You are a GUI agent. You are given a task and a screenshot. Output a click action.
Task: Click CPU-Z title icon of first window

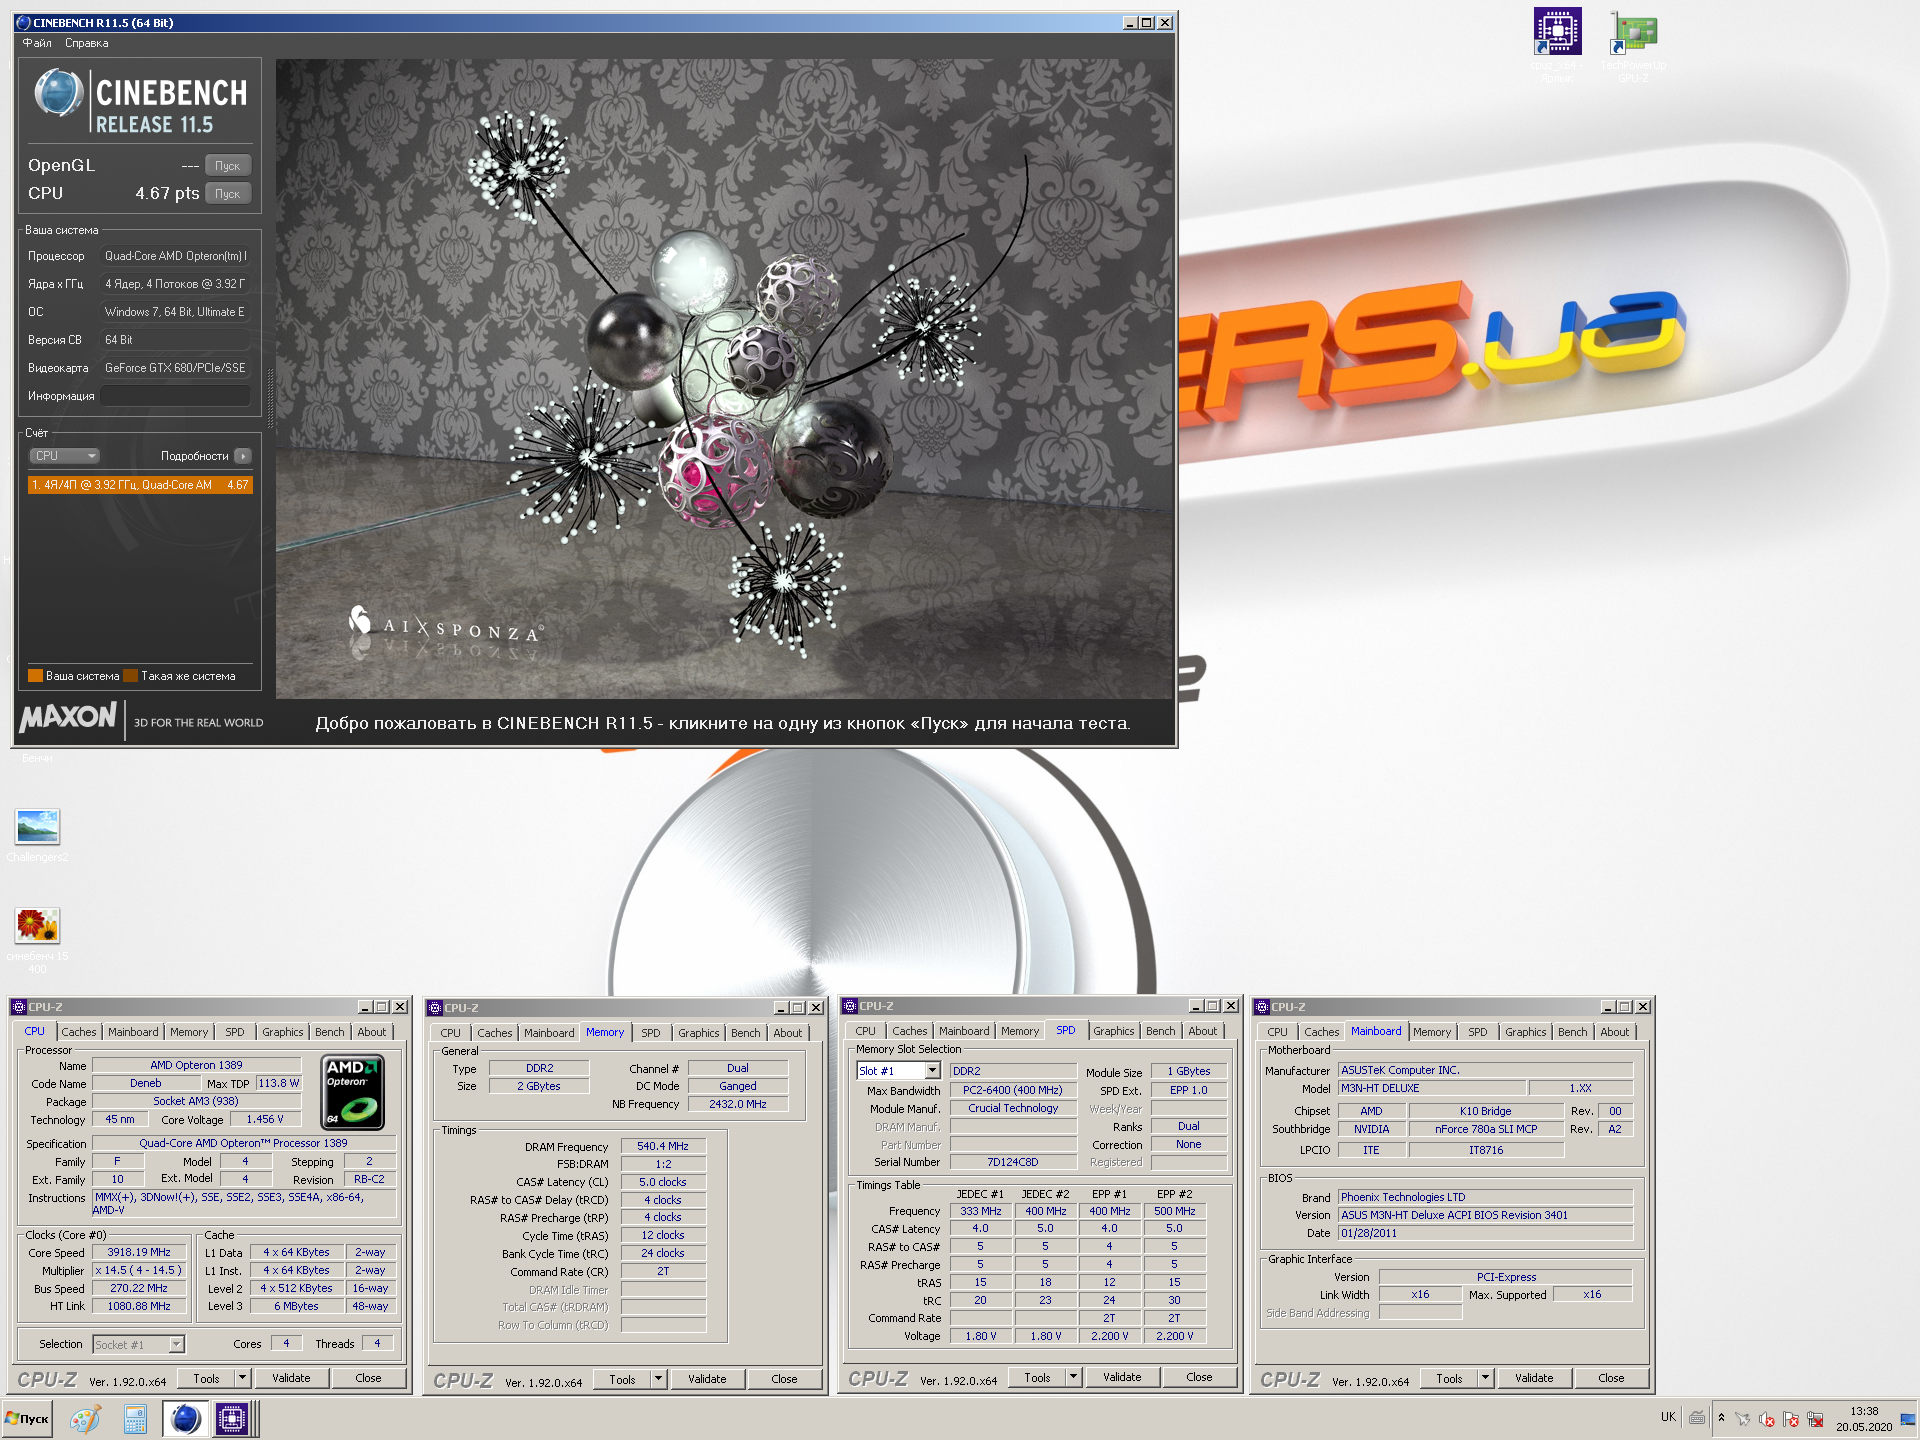(19, 1007)
